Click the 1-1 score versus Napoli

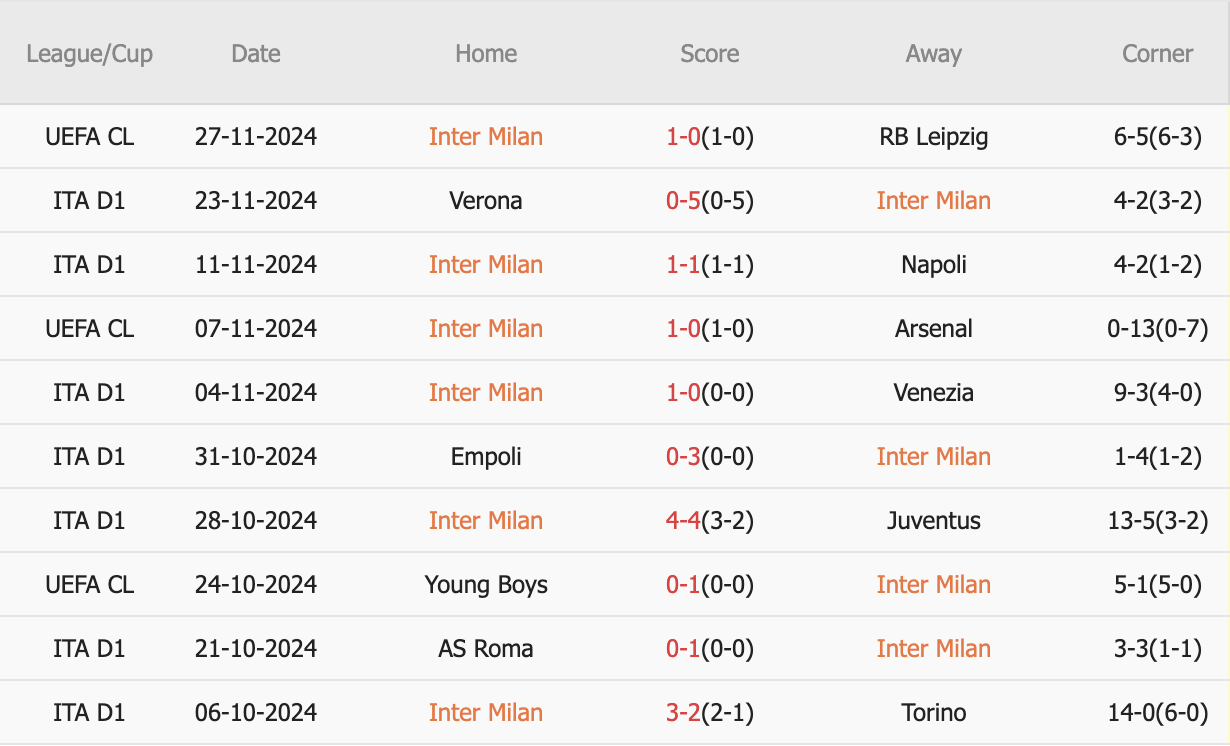[x=684, y=264]
